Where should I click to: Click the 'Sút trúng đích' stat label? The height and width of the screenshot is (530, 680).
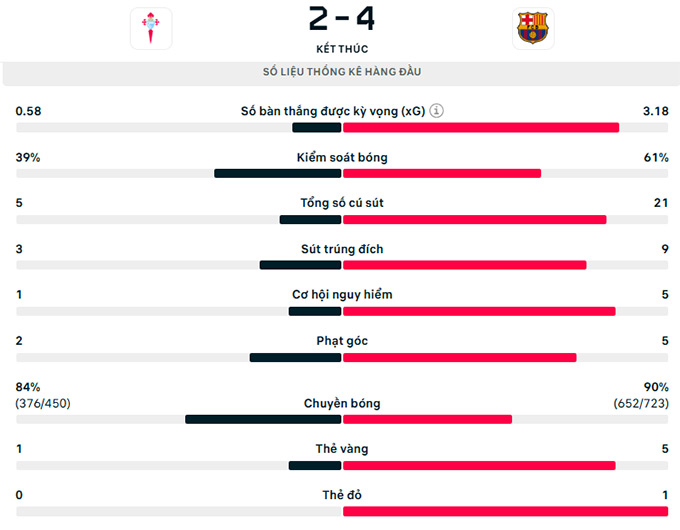tap(342, 249)
